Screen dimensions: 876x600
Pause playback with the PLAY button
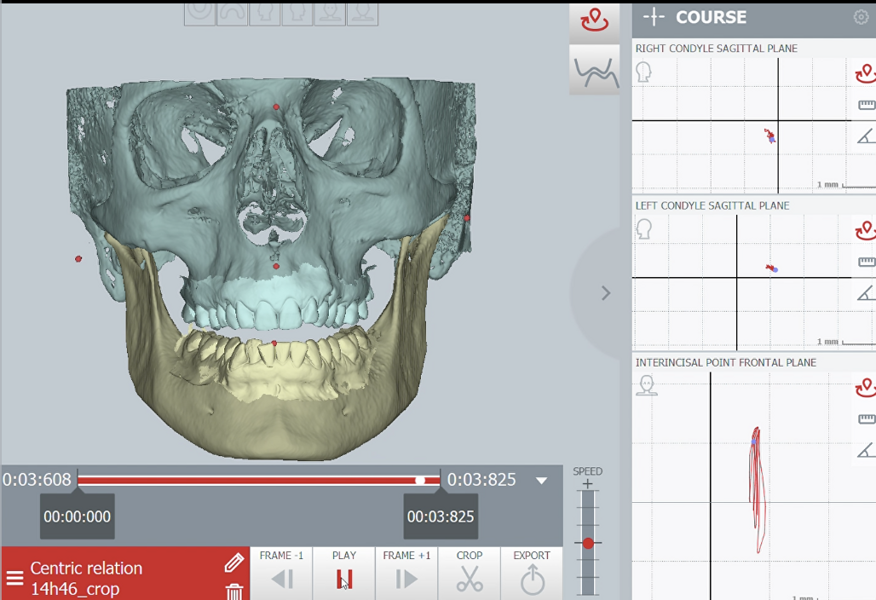(x=344, y=578)
